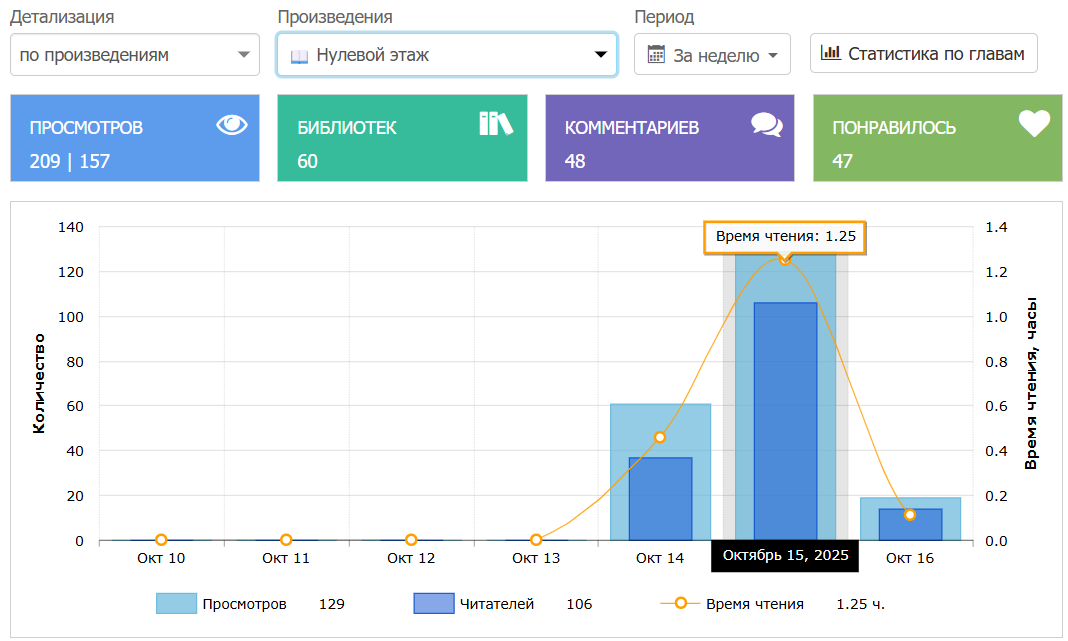
Task: Click the reading time point on Окт 10
Action: tap(161, 540)
